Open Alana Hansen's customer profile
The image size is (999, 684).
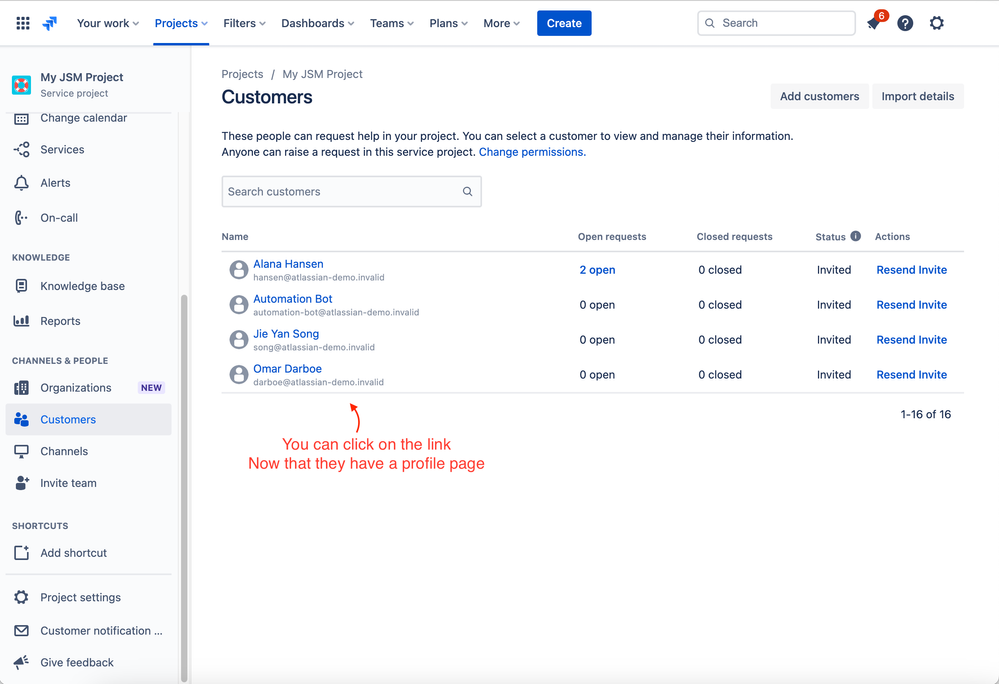[x=288, y=263]
